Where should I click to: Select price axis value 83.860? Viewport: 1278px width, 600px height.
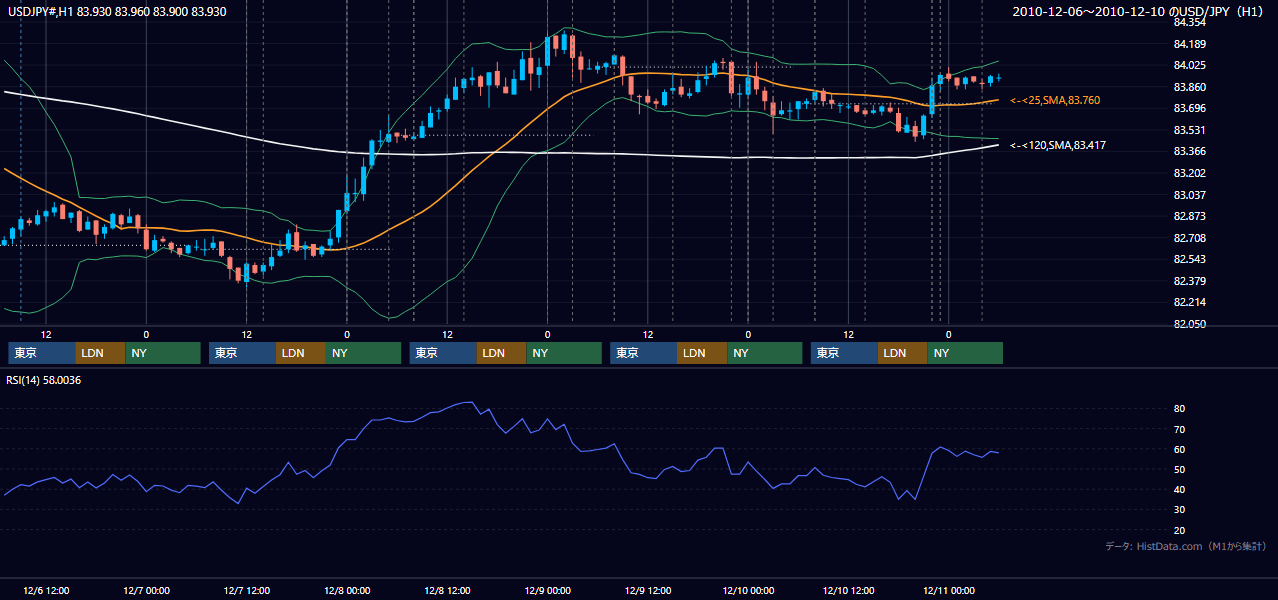(1189, 87)
